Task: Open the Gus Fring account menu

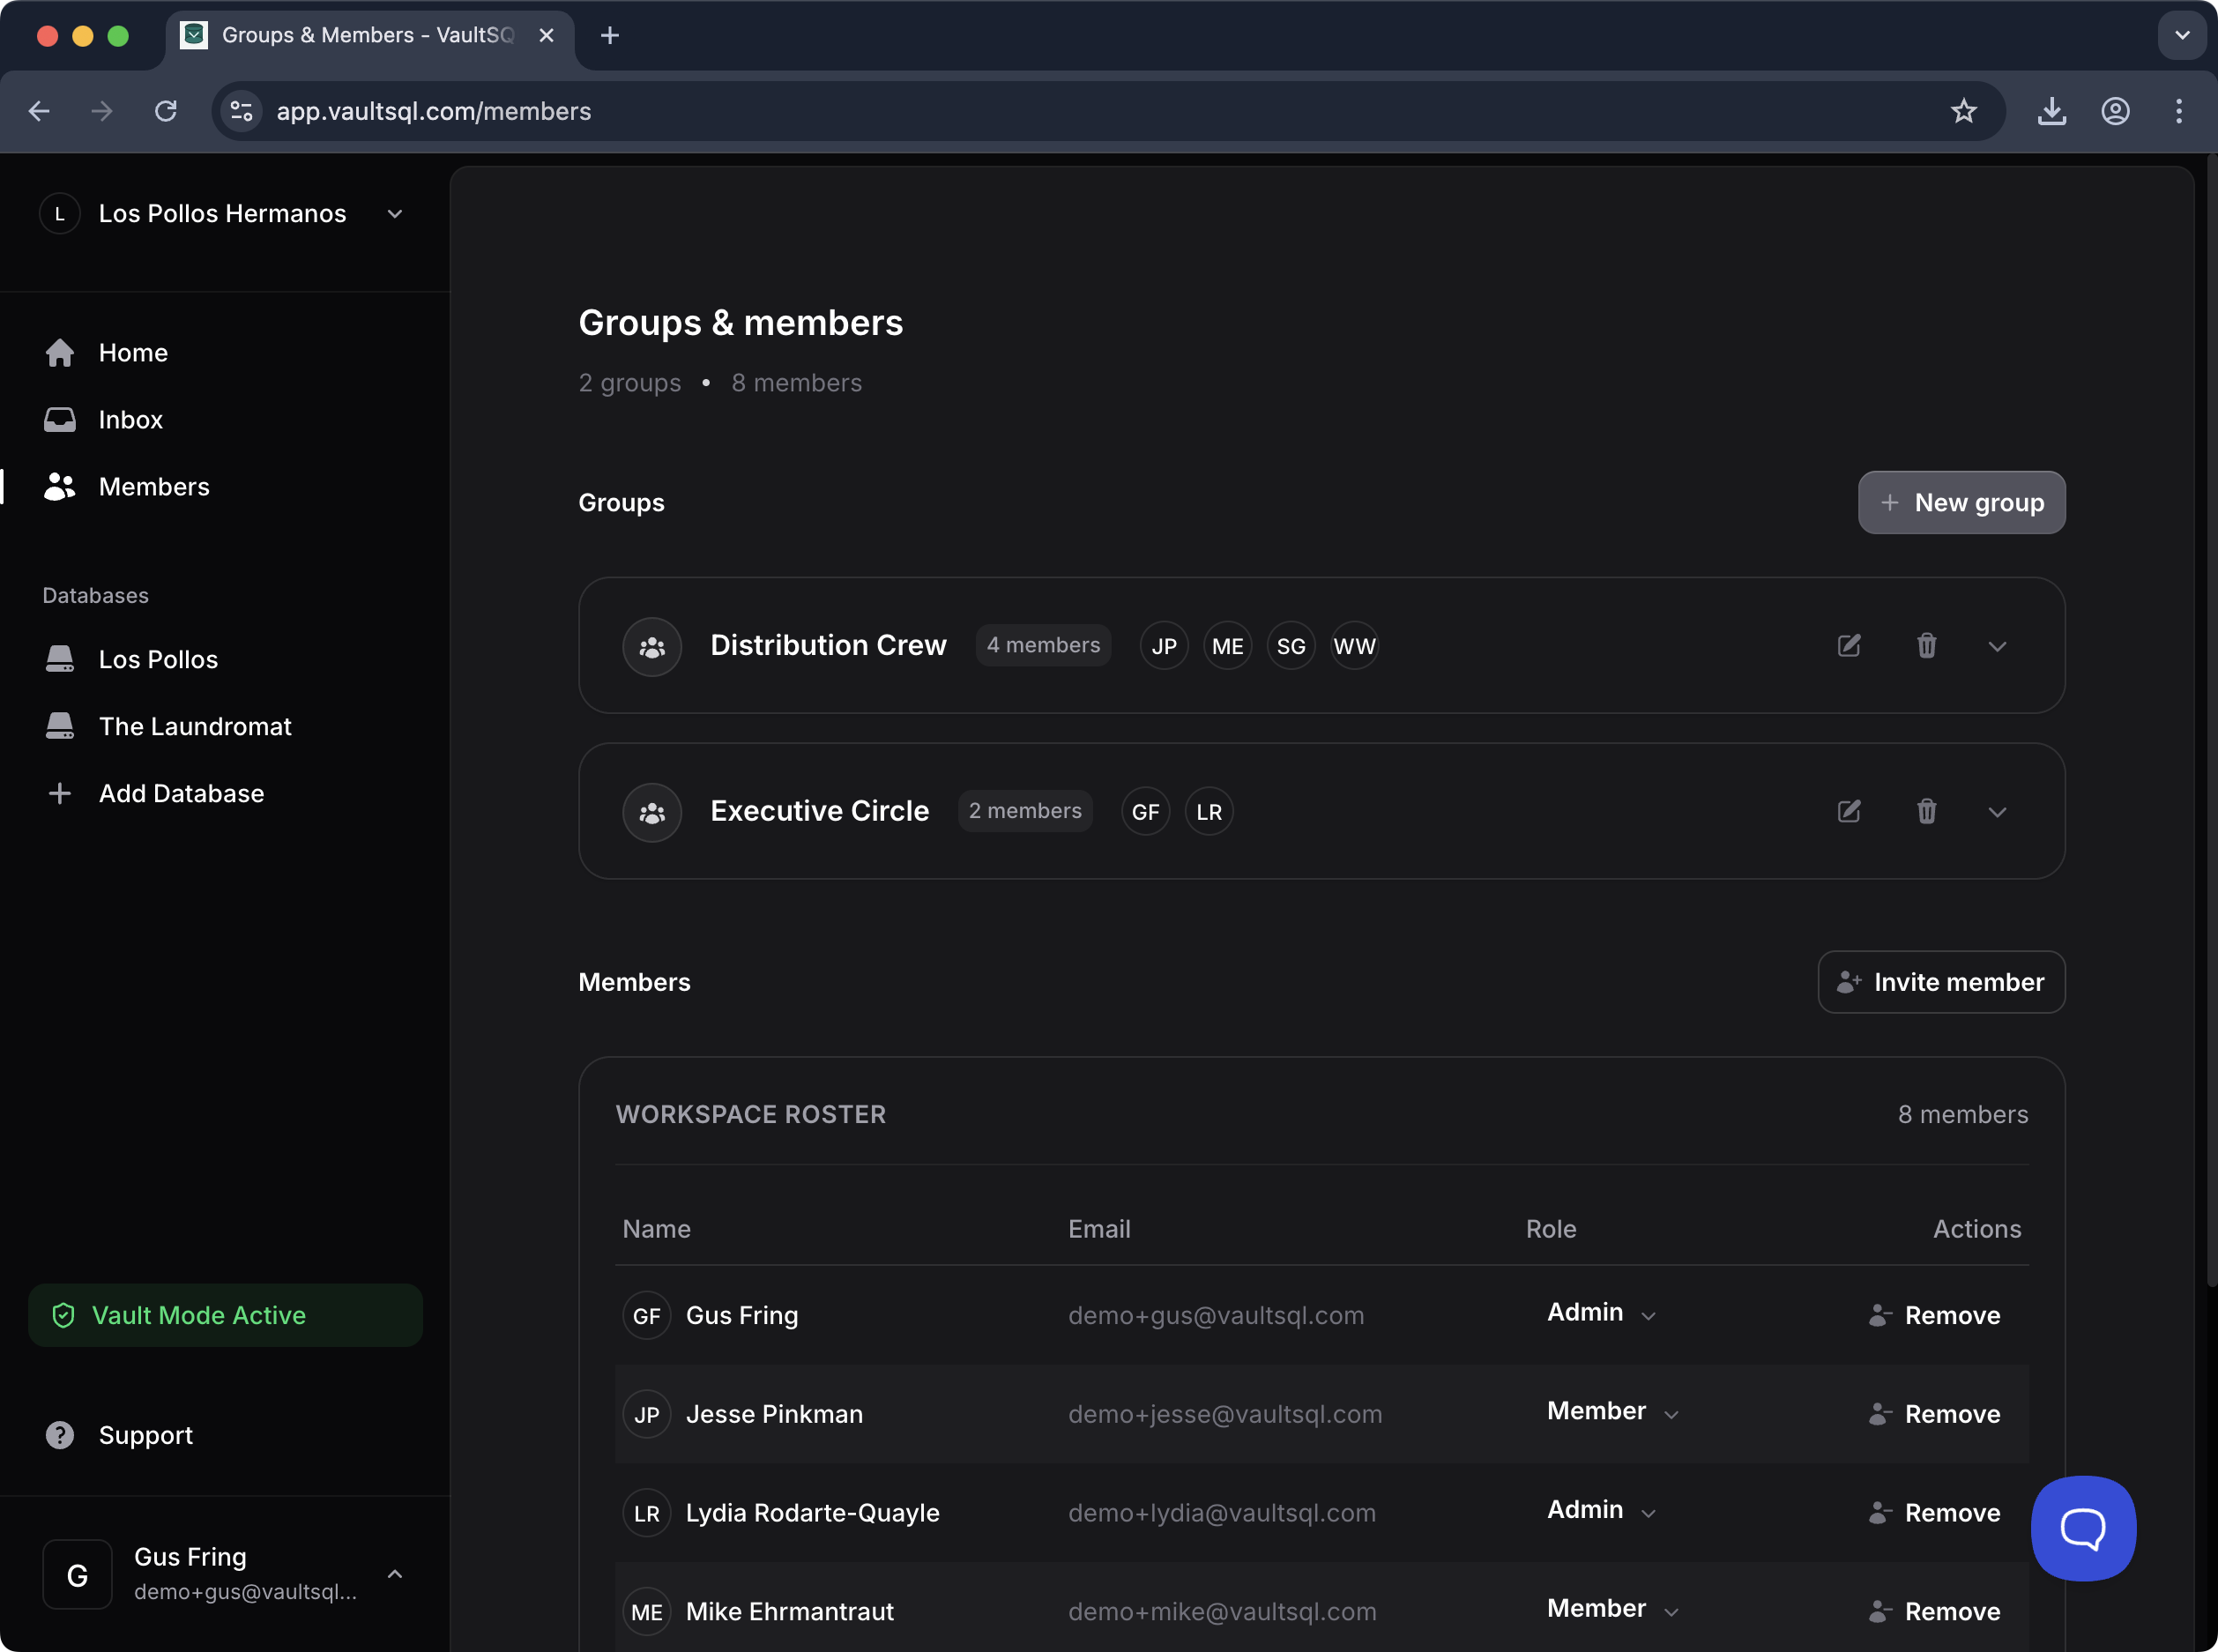Action: tap(224, 1574)
